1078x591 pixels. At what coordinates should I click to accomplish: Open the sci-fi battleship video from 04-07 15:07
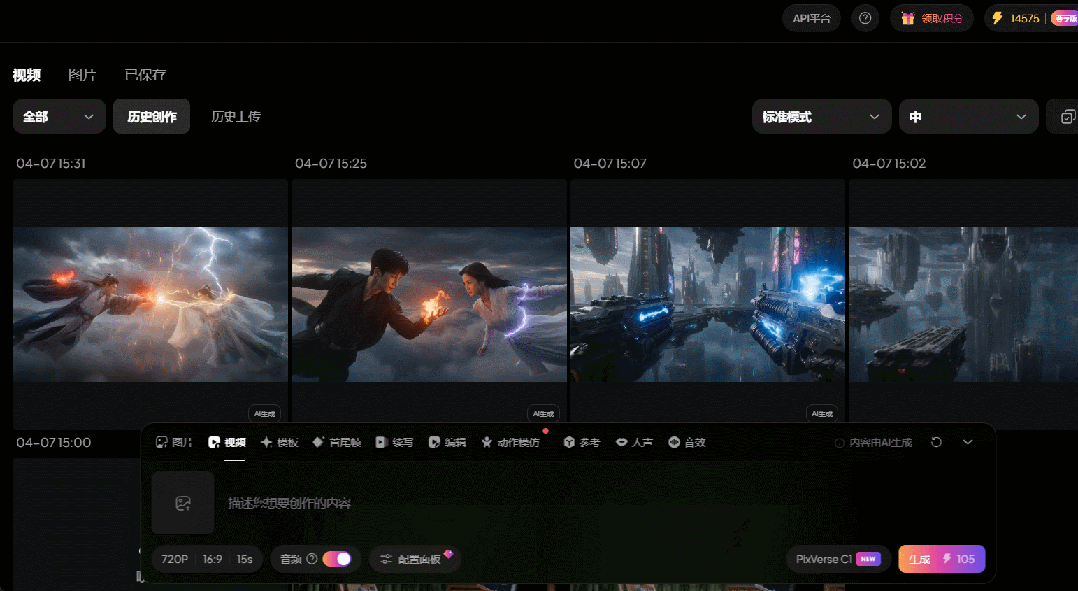(x=707, y=304)
